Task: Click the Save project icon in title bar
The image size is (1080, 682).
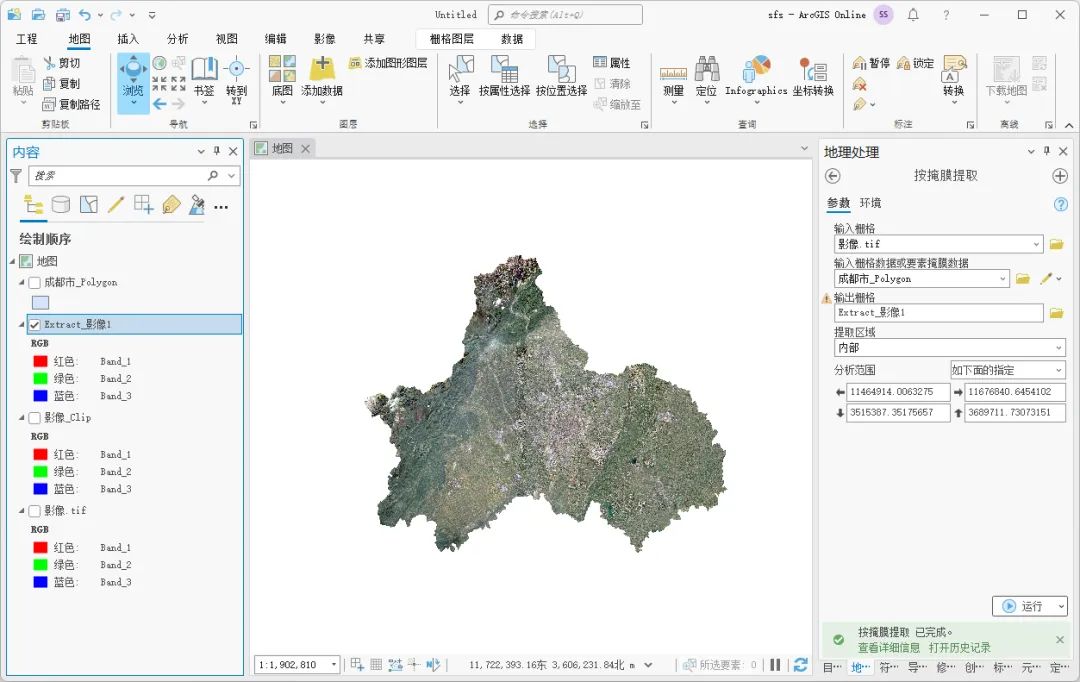Action: (63, 14)
